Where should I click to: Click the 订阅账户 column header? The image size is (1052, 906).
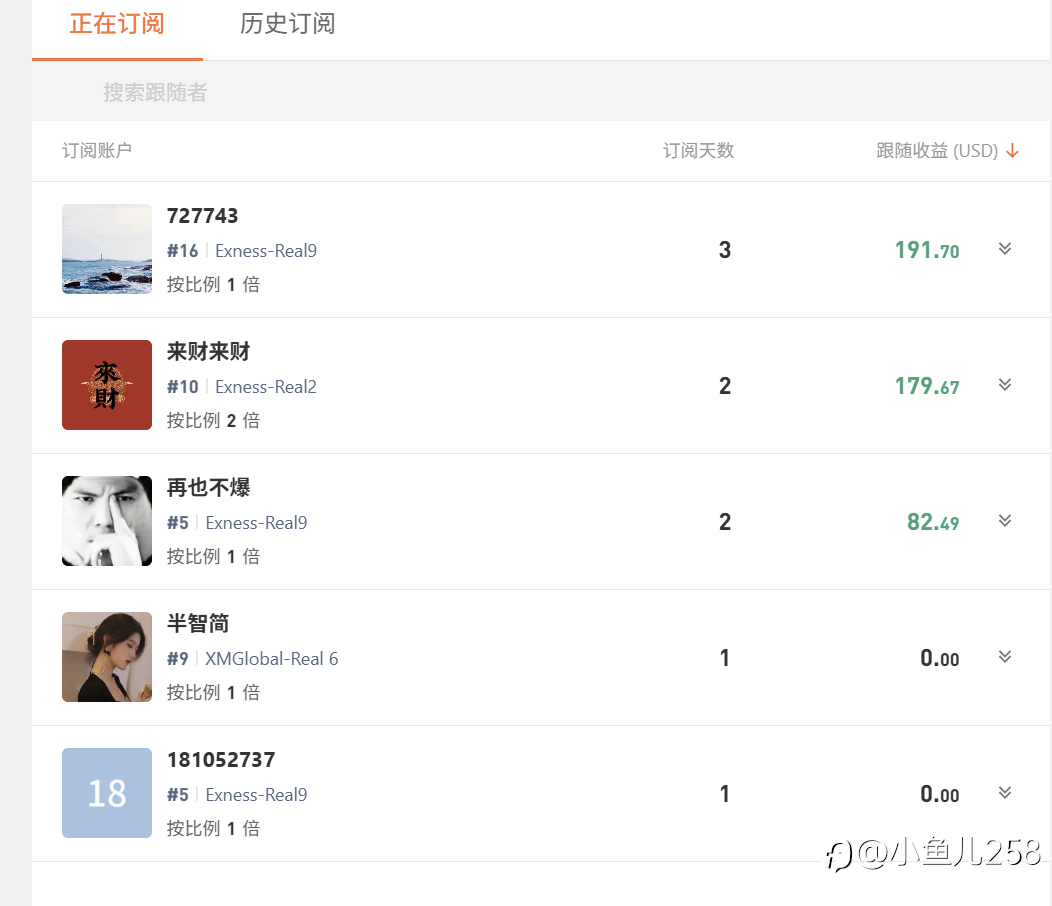97,151
